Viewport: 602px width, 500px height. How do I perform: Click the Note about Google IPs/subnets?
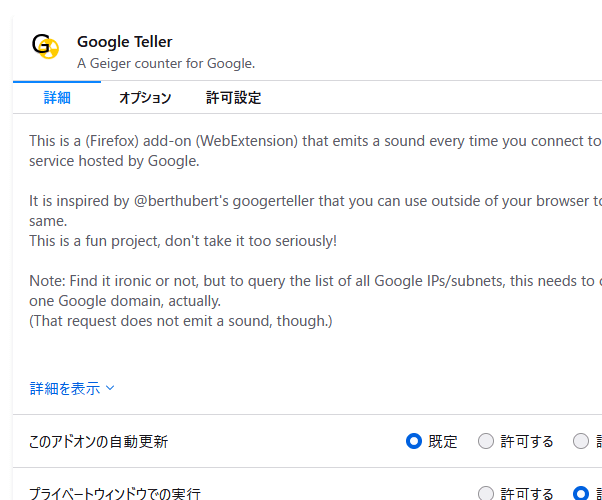(315, 291)
